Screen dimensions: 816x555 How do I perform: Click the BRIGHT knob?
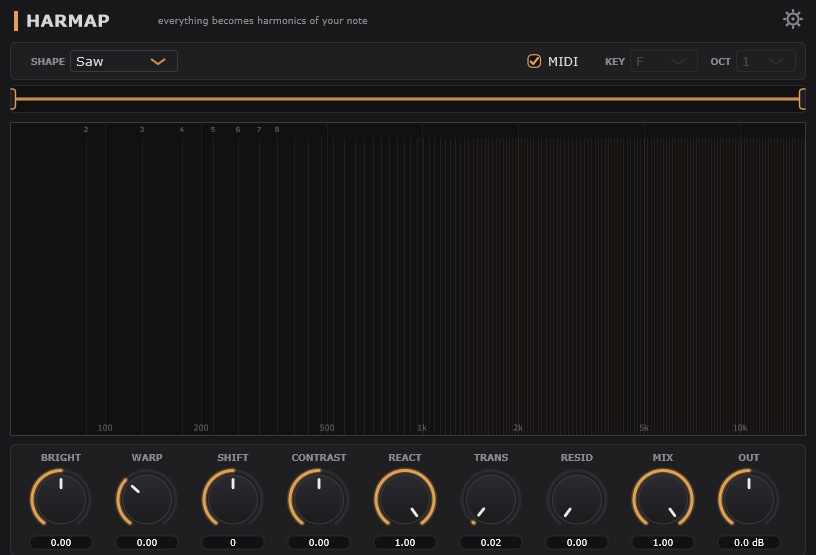[61, 498]
